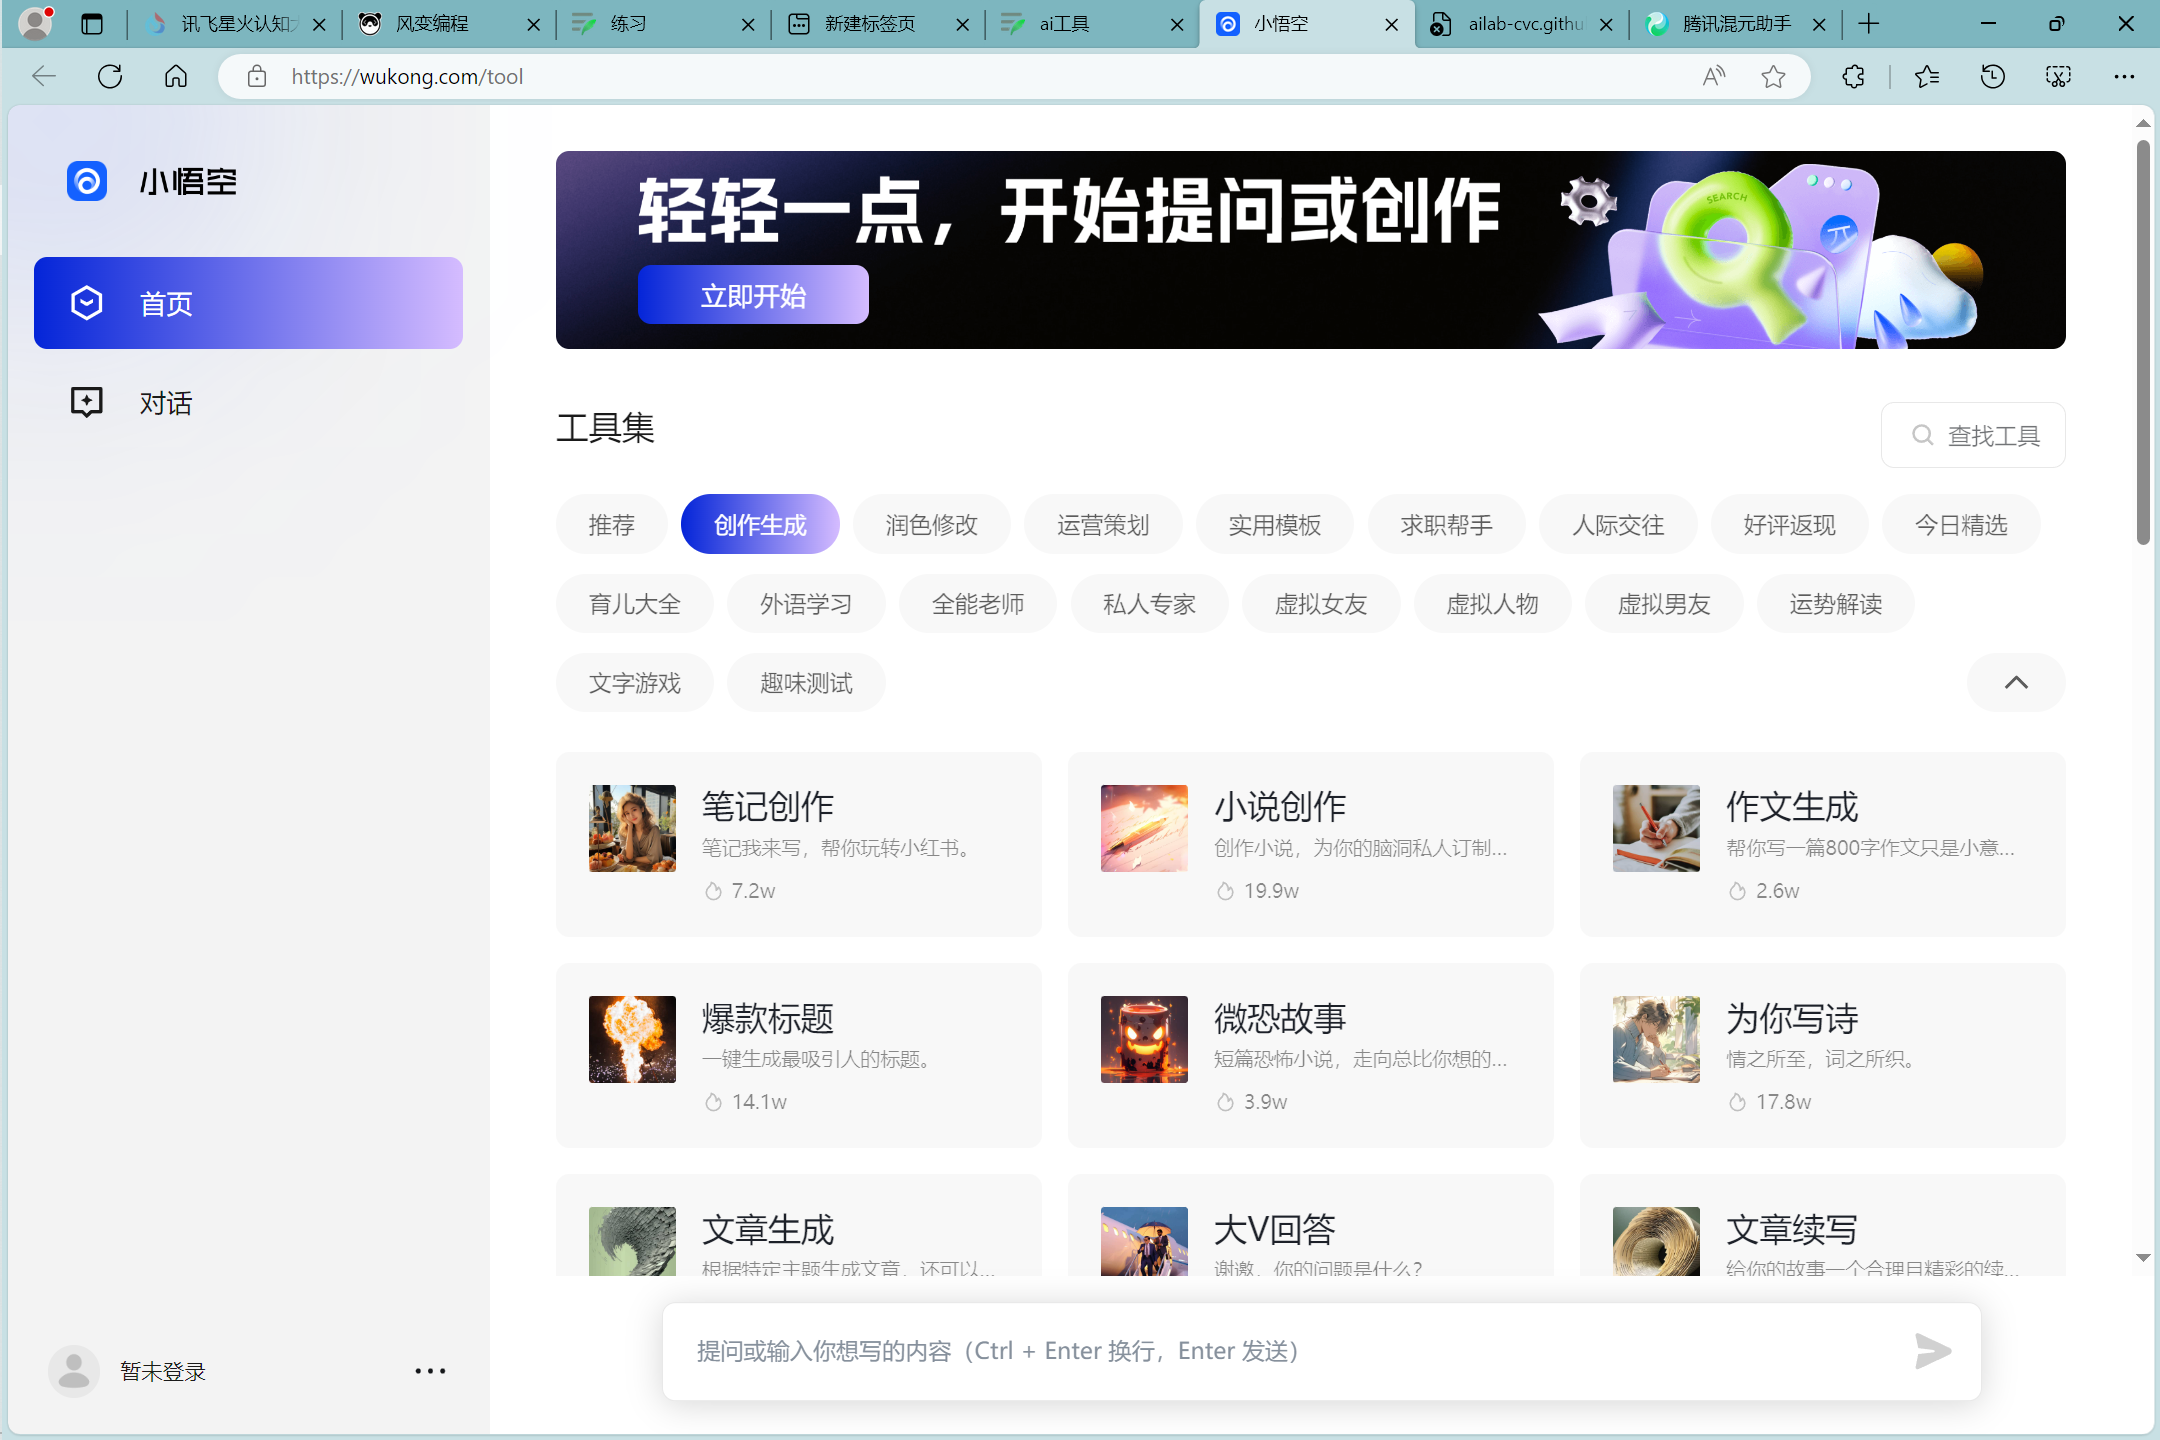Click the 文章生成 card title
Image resolution: width=2160 pixels, height=1440 pixels.
click(x=768, y=1229)
